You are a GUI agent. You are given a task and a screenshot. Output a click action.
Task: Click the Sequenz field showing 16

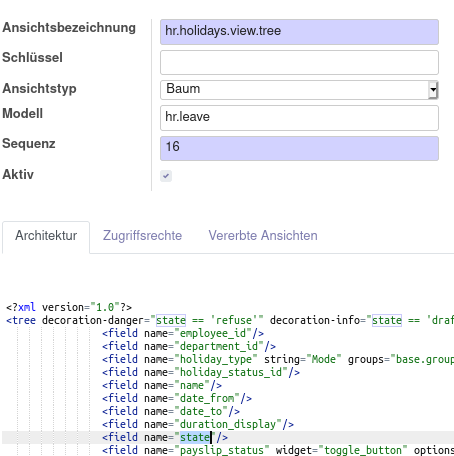click(x=299, y=148)
